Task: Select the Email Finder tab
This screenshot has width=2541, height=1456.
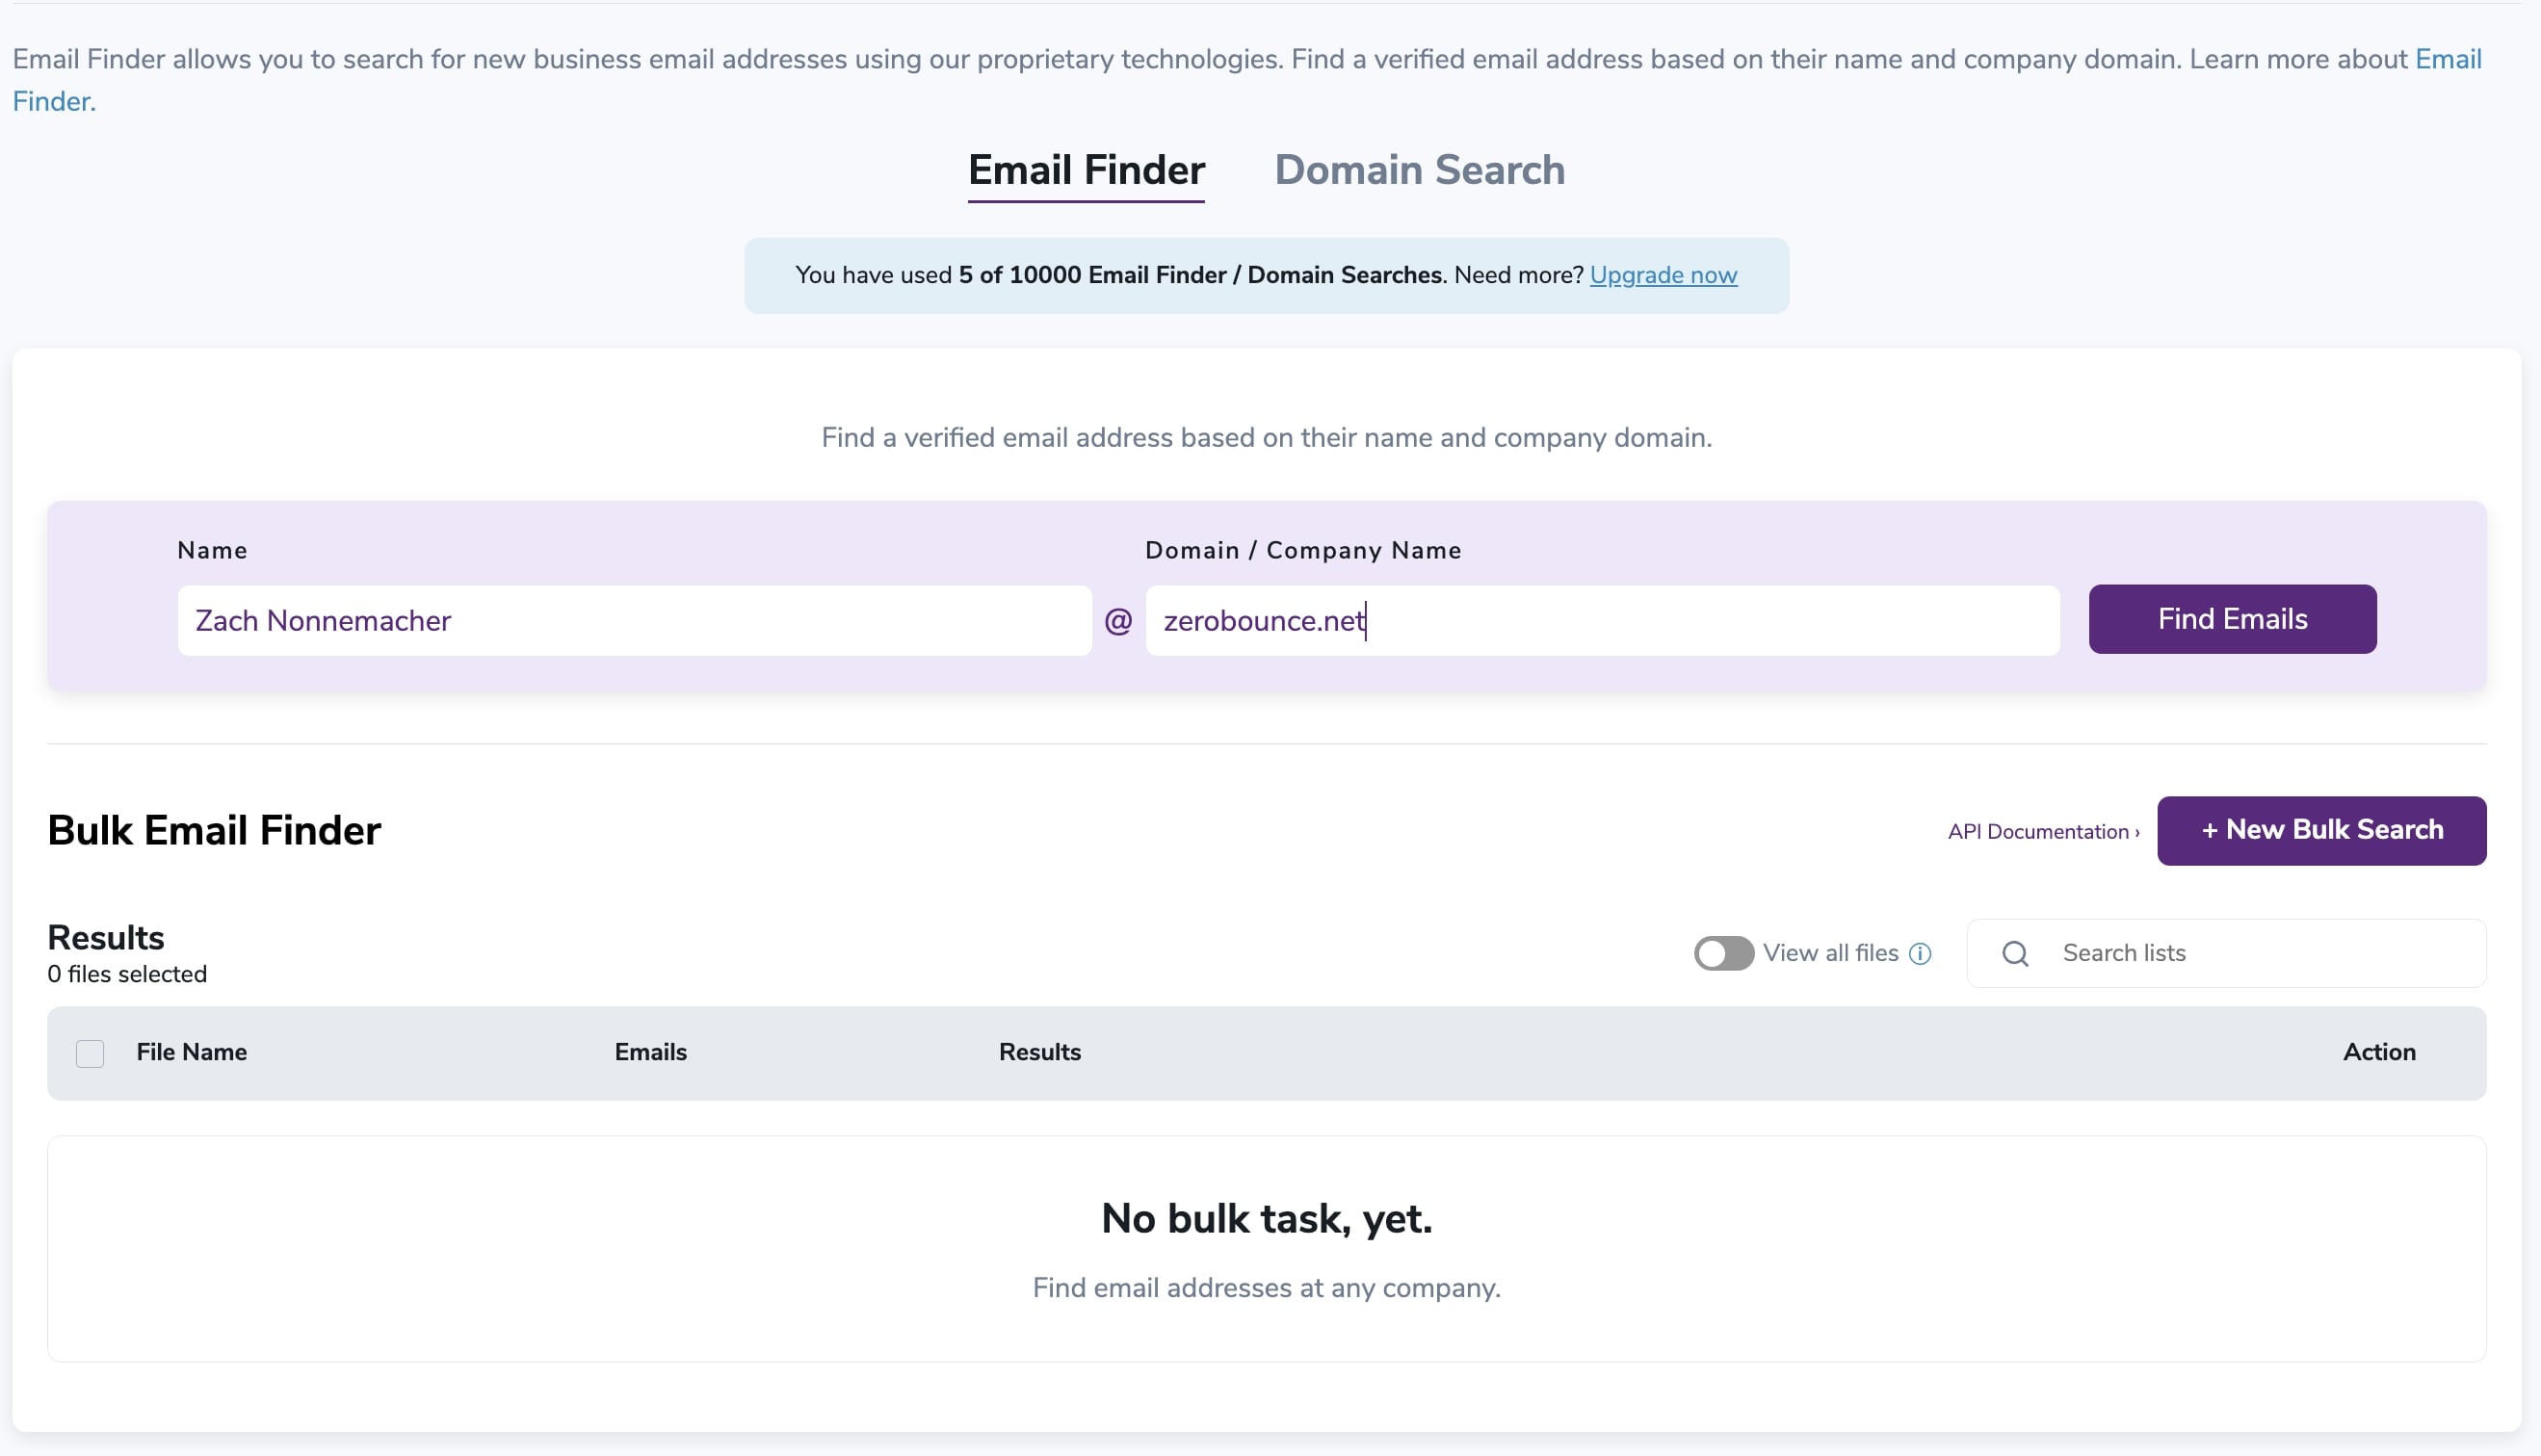Action: [x=1086, y=170]
